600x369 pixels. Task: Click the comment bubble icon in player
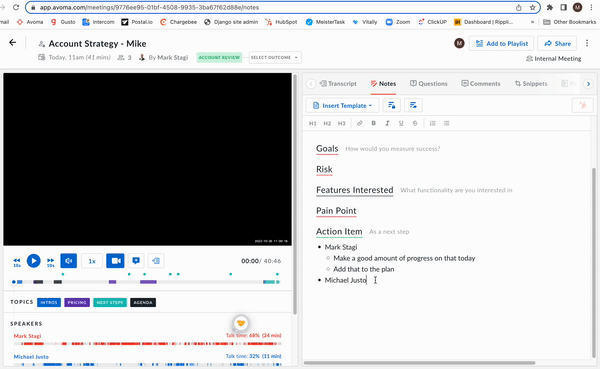point(136,261)
